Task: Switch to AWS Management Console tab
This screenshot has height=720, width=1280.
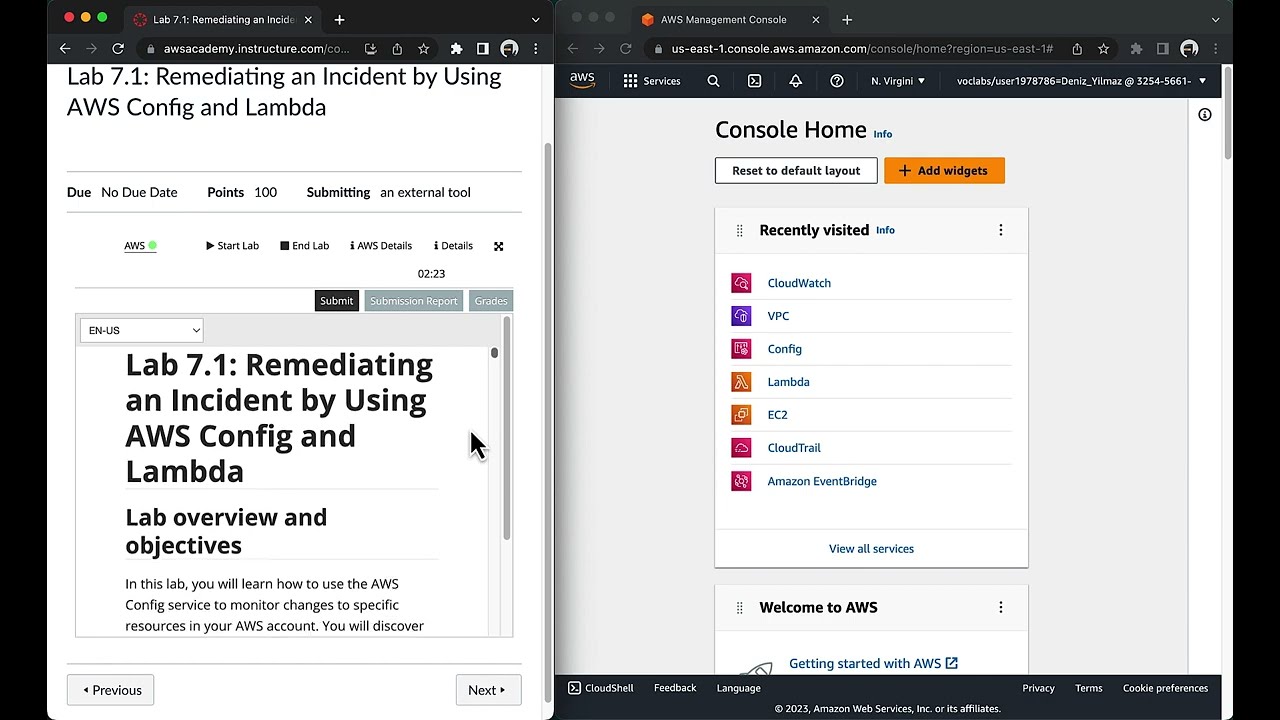Action: (x=730, y=19)
